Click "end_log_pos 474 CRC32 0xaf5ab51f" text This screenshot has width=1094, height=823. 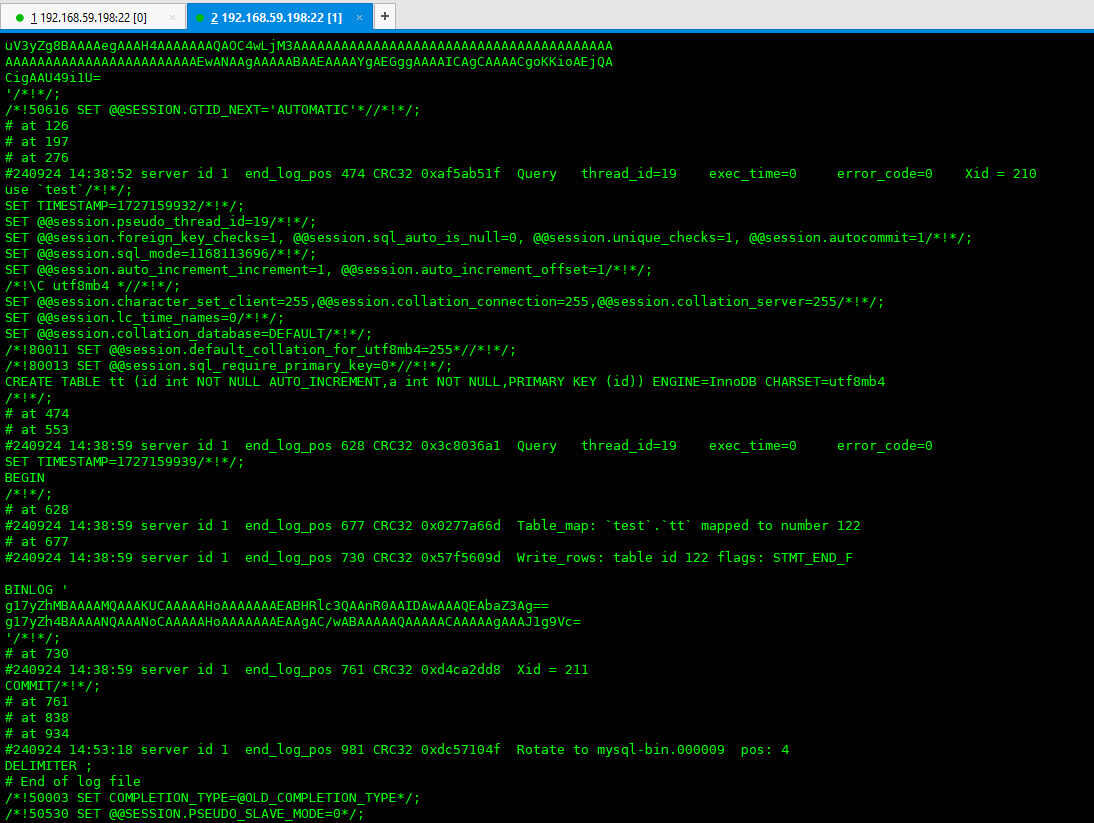point(373,174)
